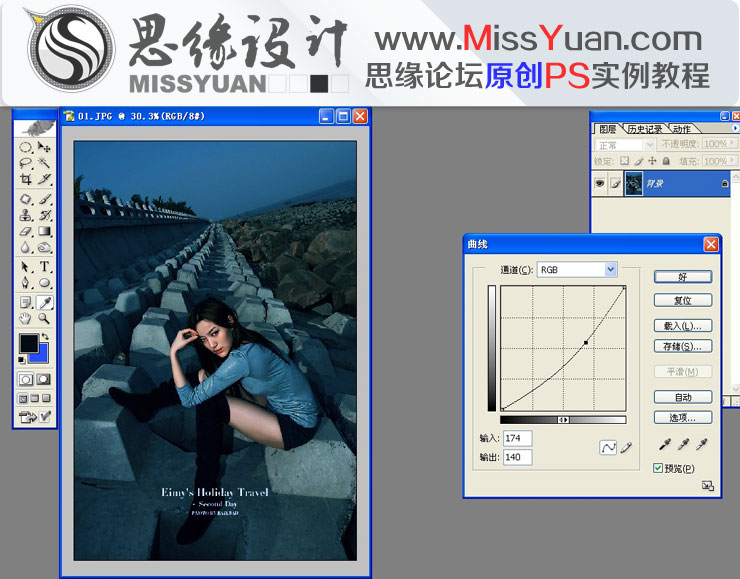This screenshot has height=579, width=740.
Task: Select the Healing/Patch tool
Action: (26, 199)
